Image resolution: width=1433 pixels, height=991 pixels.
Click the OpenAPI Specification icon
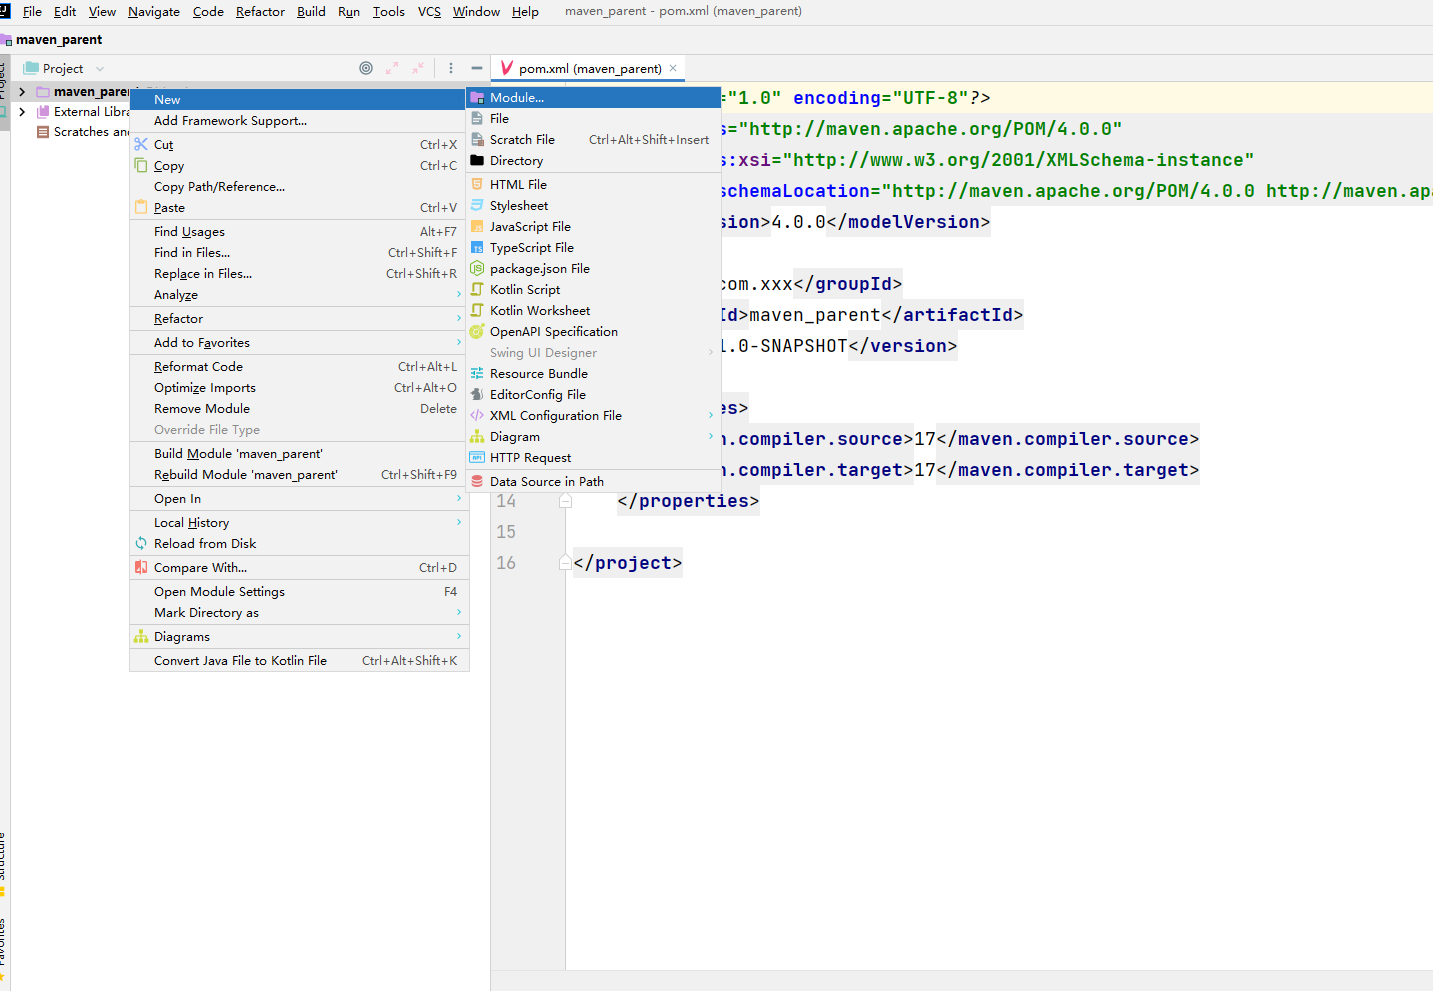pyautogui.click(x=477, y=332)
